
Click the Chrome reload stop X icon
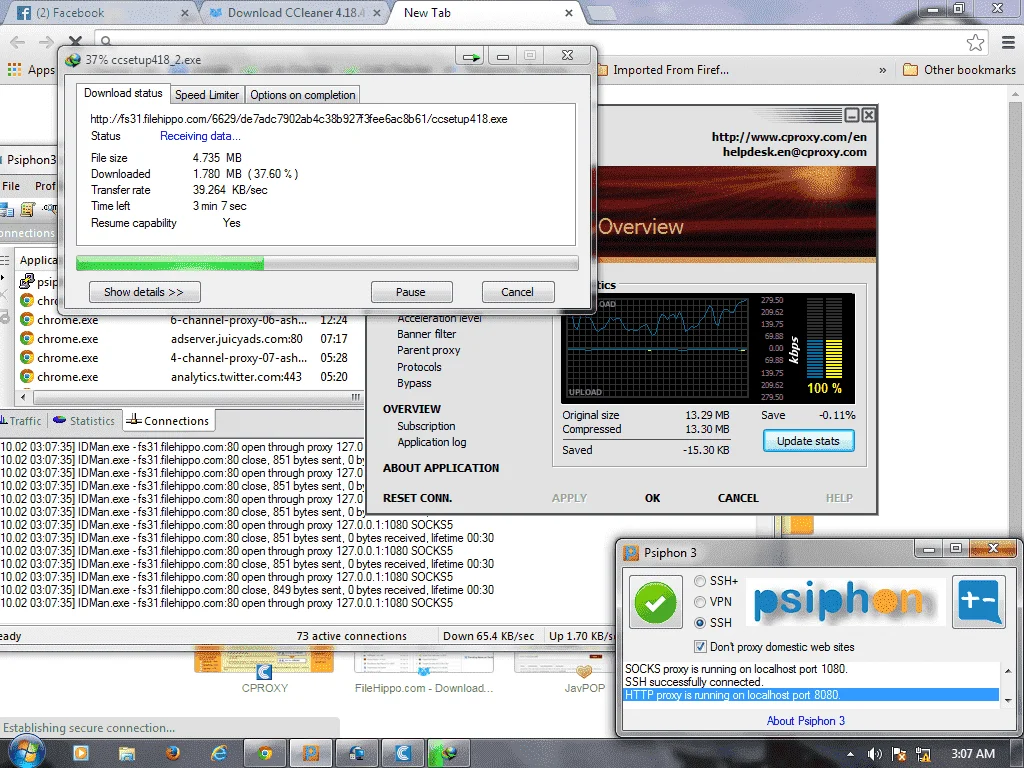[75, 42]
